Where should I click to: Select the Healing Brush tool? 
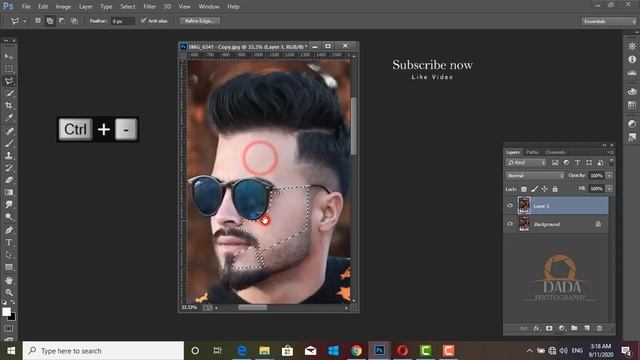click(9, 131)
